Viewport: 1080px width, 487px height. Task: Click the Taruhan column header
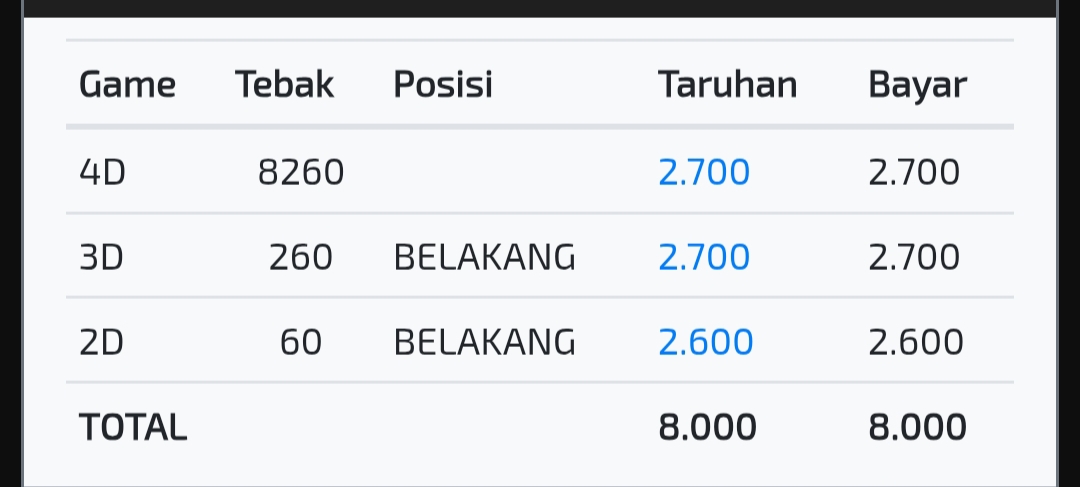(x=727, y=85)
